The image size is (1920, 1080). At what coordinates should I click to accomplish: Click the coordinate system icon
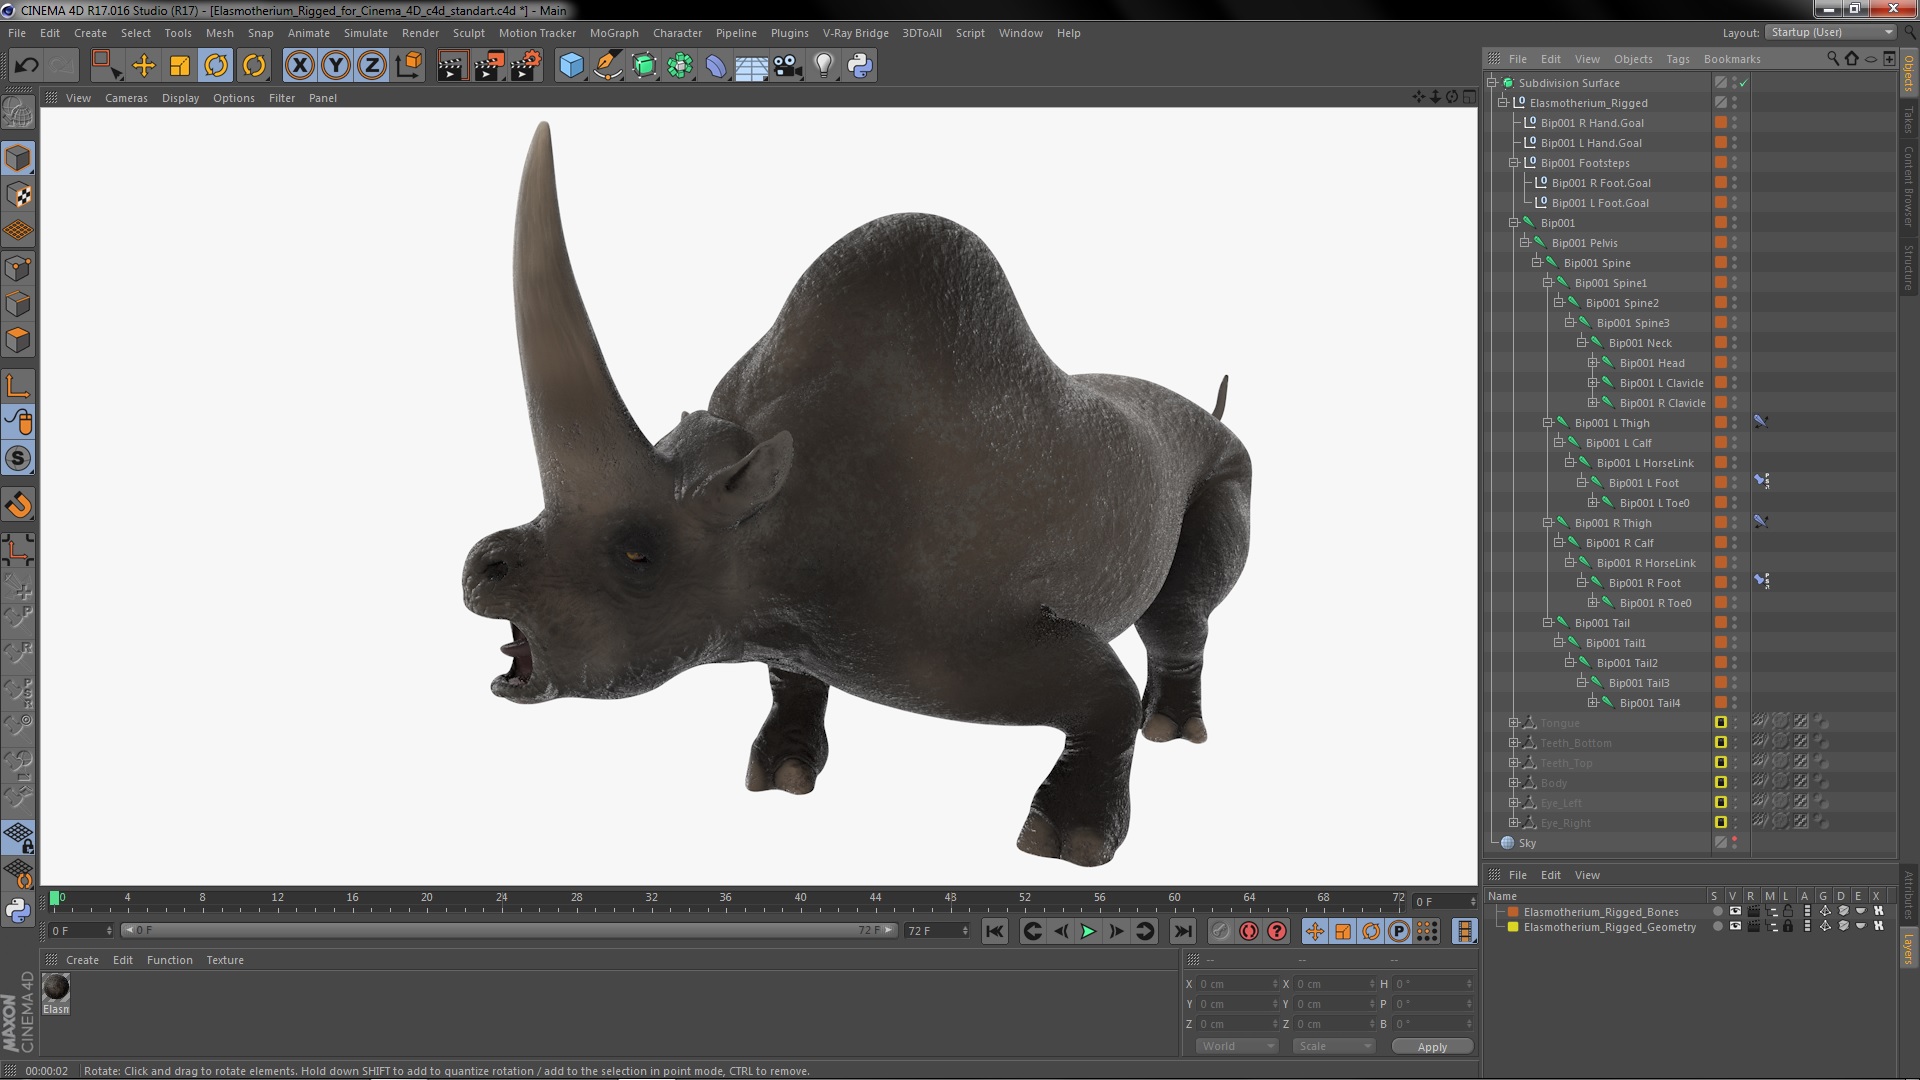coord(409,66)
